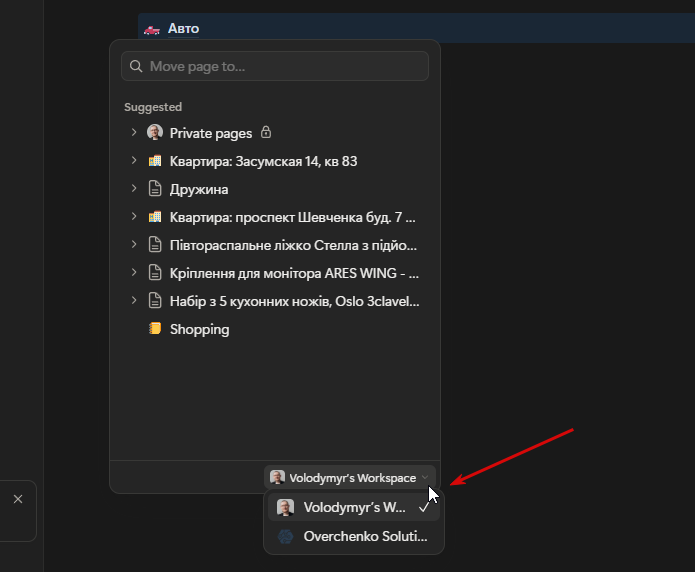Click in the Move page to search field
The height and width of the screenshot is (572, 695).
285,67
